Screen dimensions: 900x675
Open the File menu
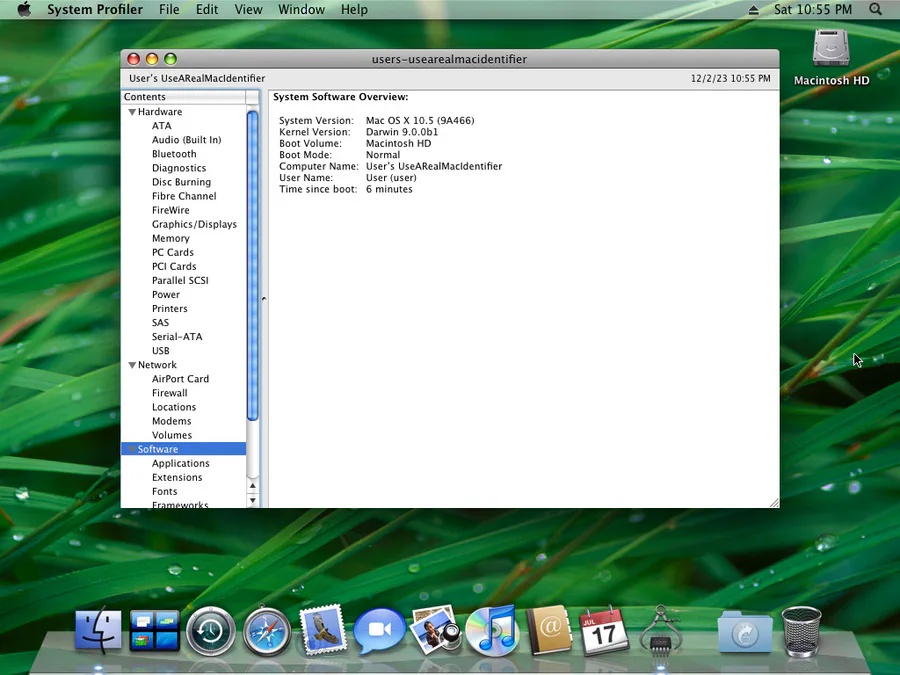pos(169,9)
